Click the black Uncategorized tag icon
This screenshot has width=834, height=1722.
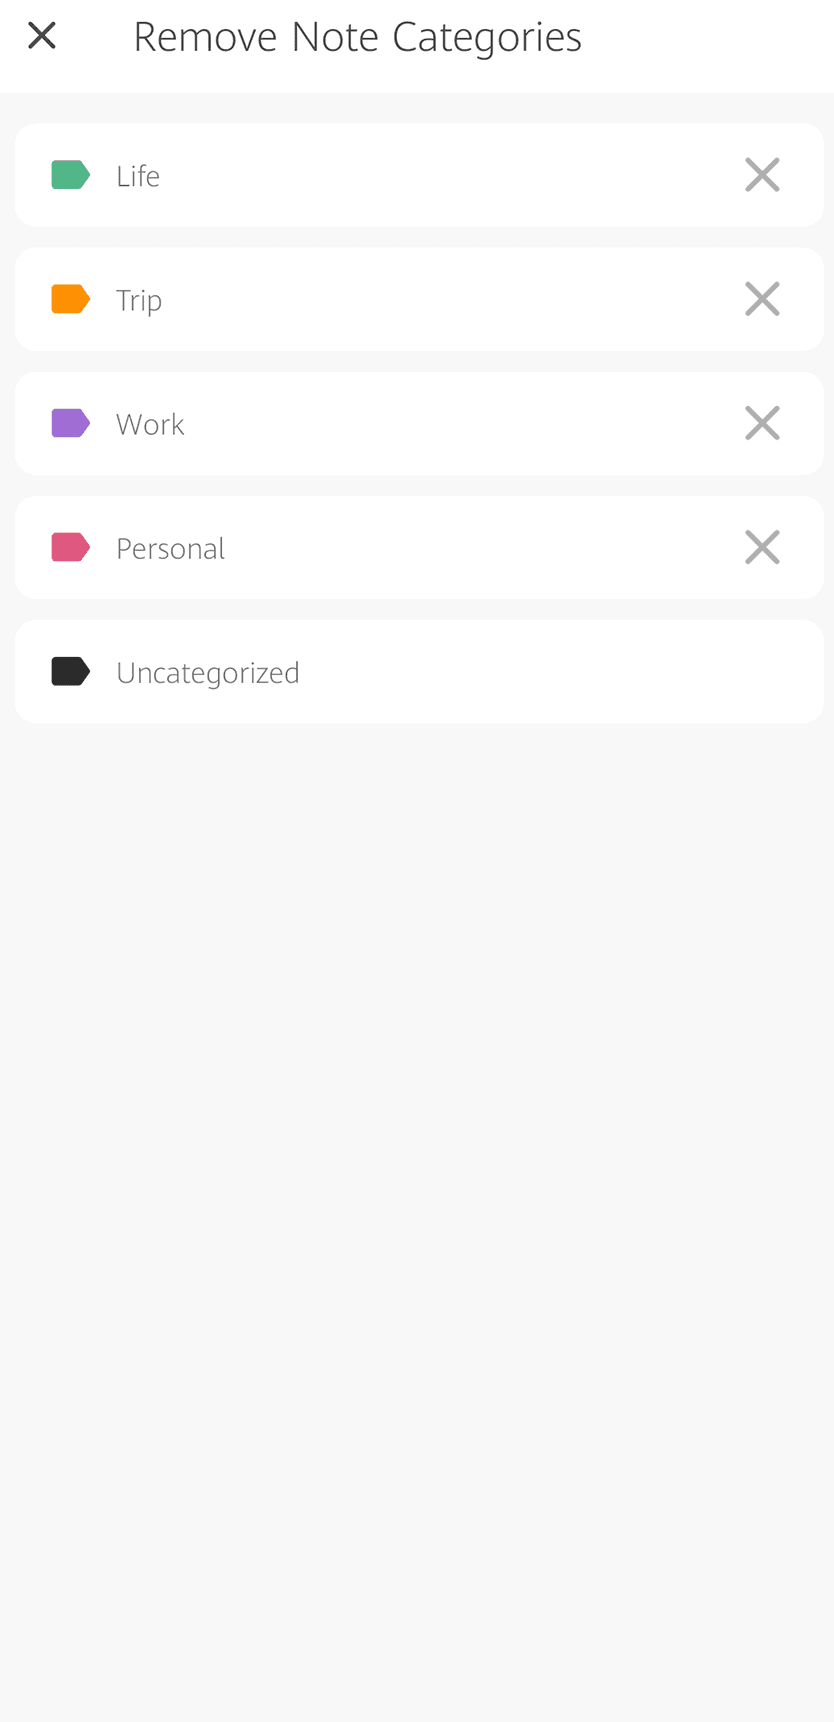(70, 671)
